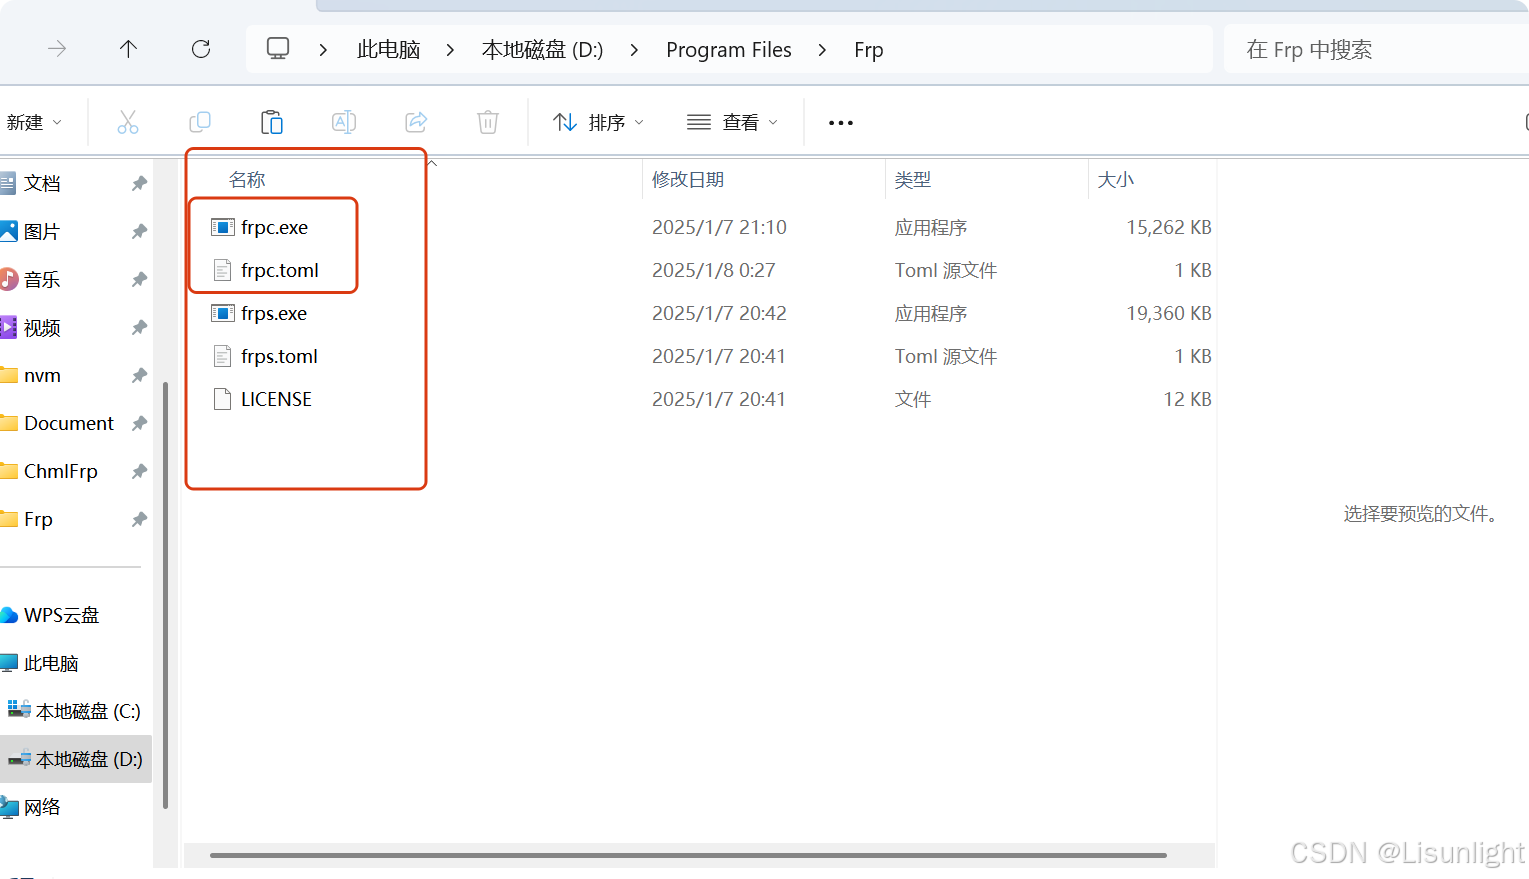Viewport: 1529px width, 879px height.
Task: Open 文档 in the sidebar
Action: [x=42, y=183]
